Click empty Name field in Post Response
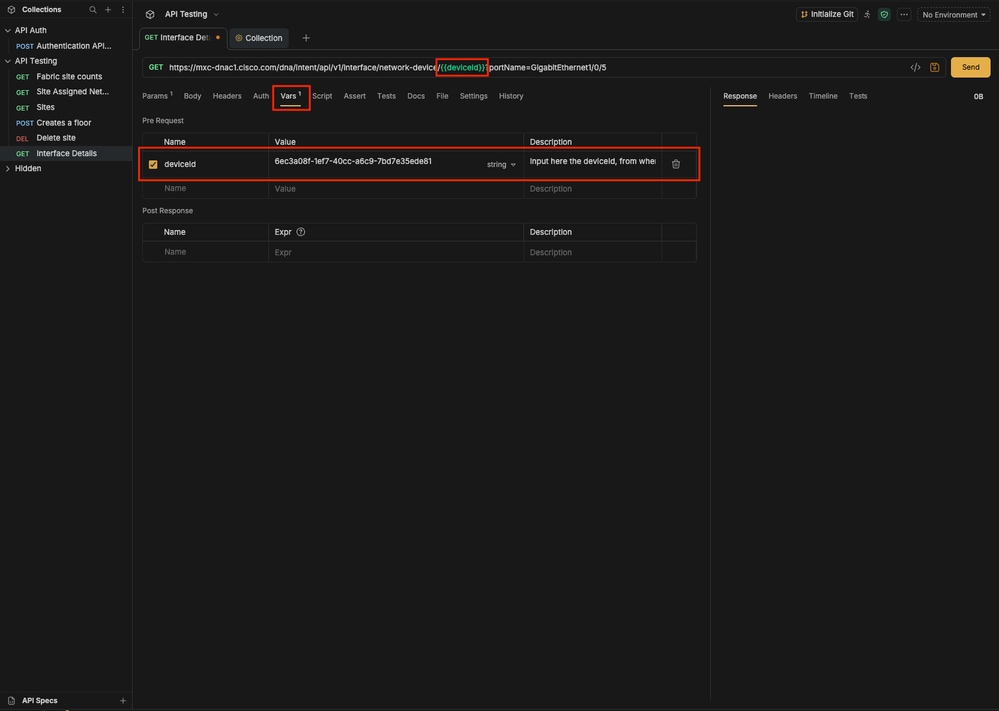999x711 pixels. (214, 252)
